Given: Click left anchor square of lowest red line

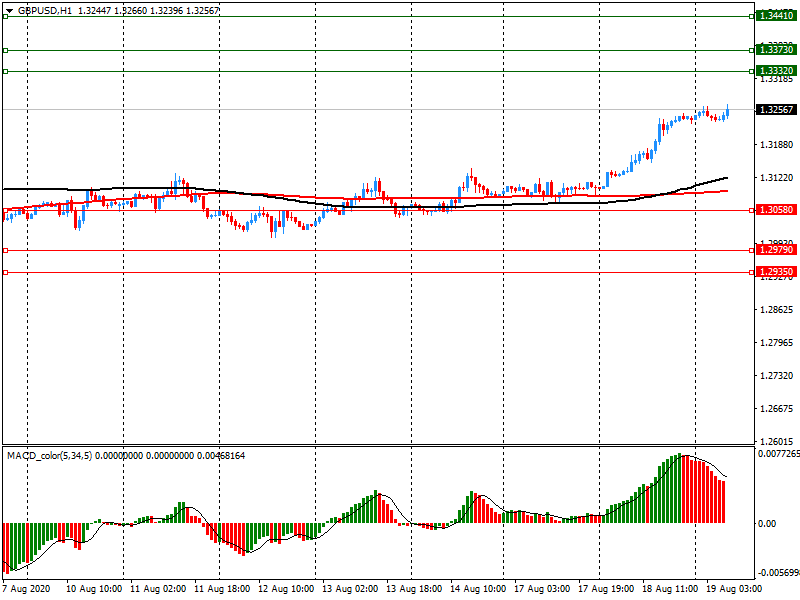Looking at the screenshot, I should click(x=5, y=272).
